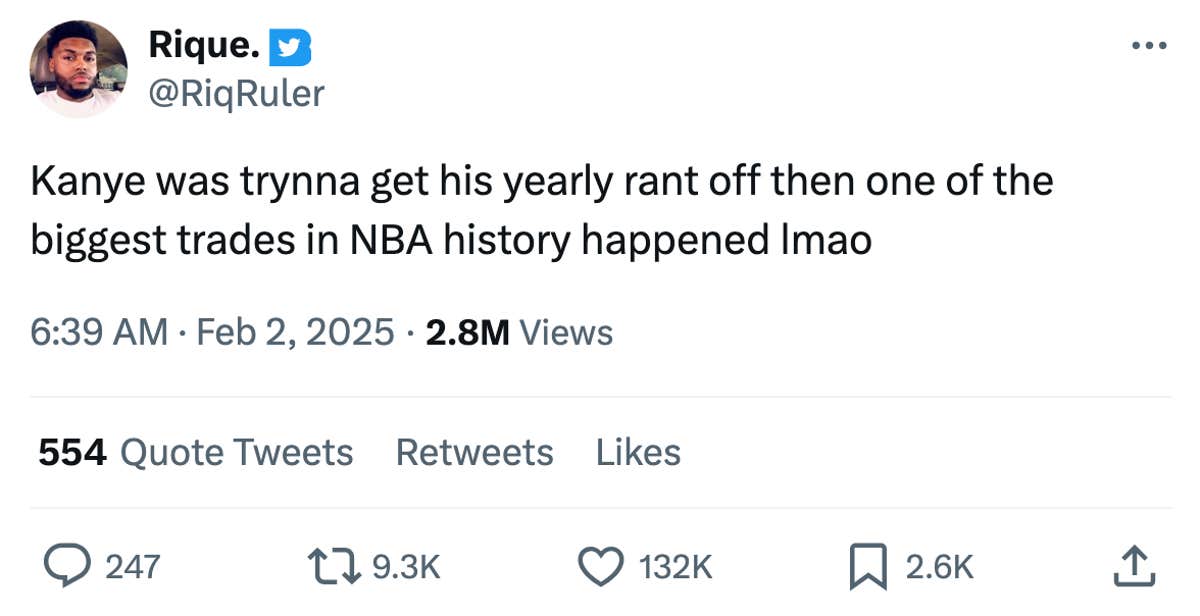The image size is (1200, 616).
Task: Toggle the like heart on the tweet
Action: [x=600, y=565]
